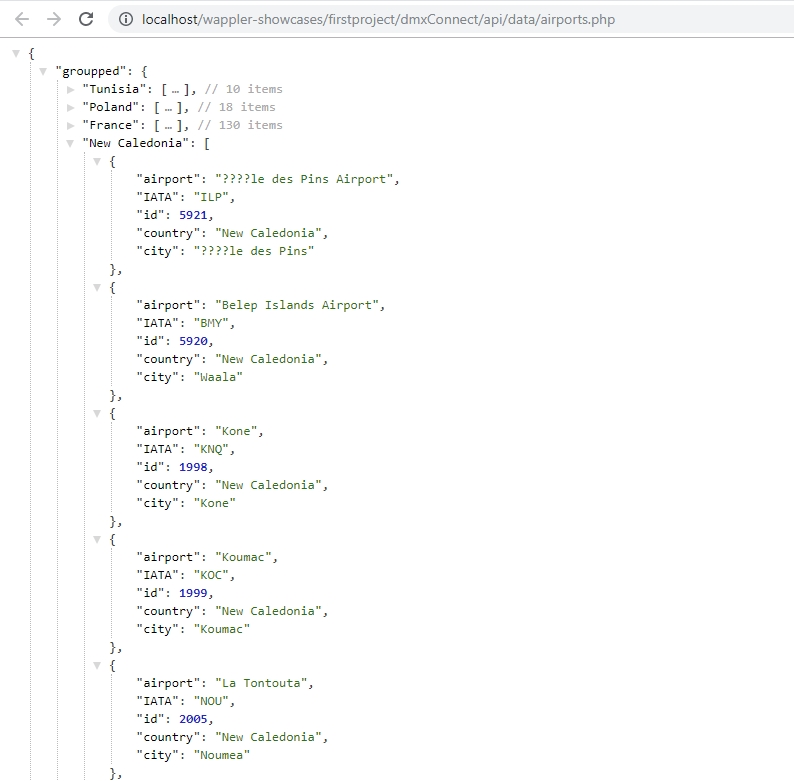Image resolution: width=794 pixels, height=781 pixels.
Task: Collapse the Kone airport object
Action: 97,413
